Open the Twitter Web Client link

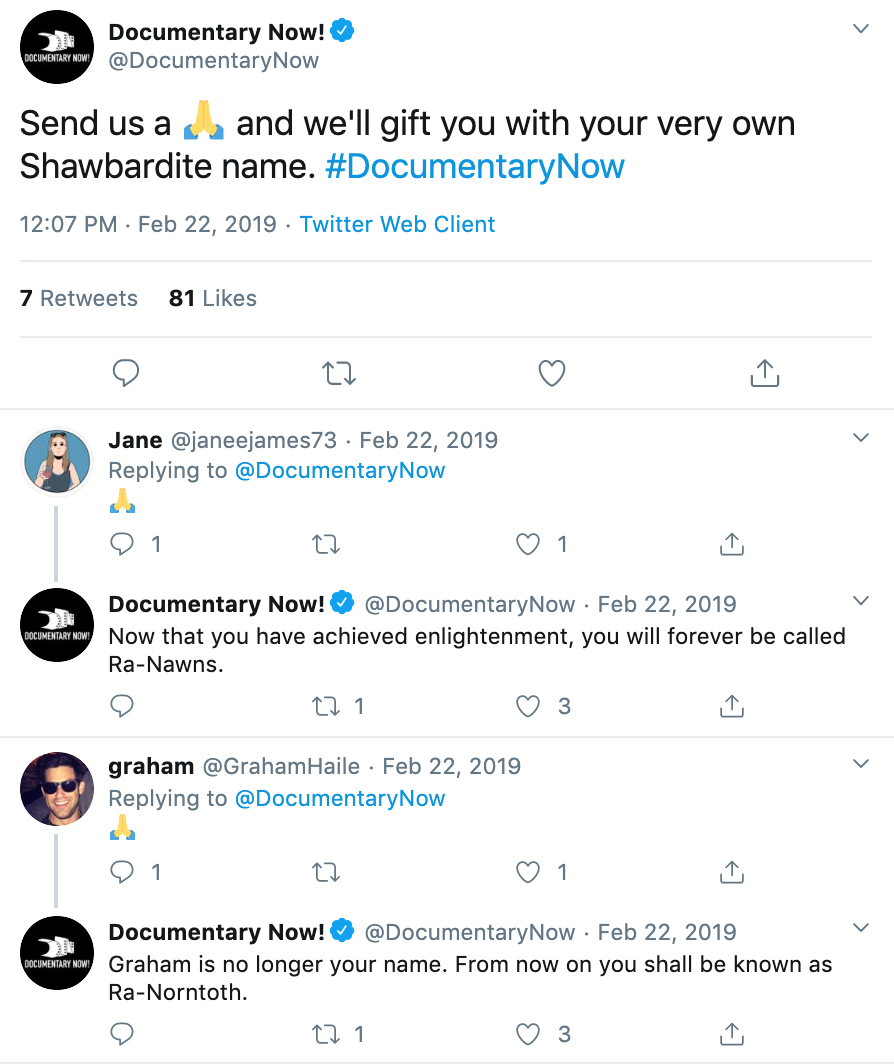pos(397,224)
